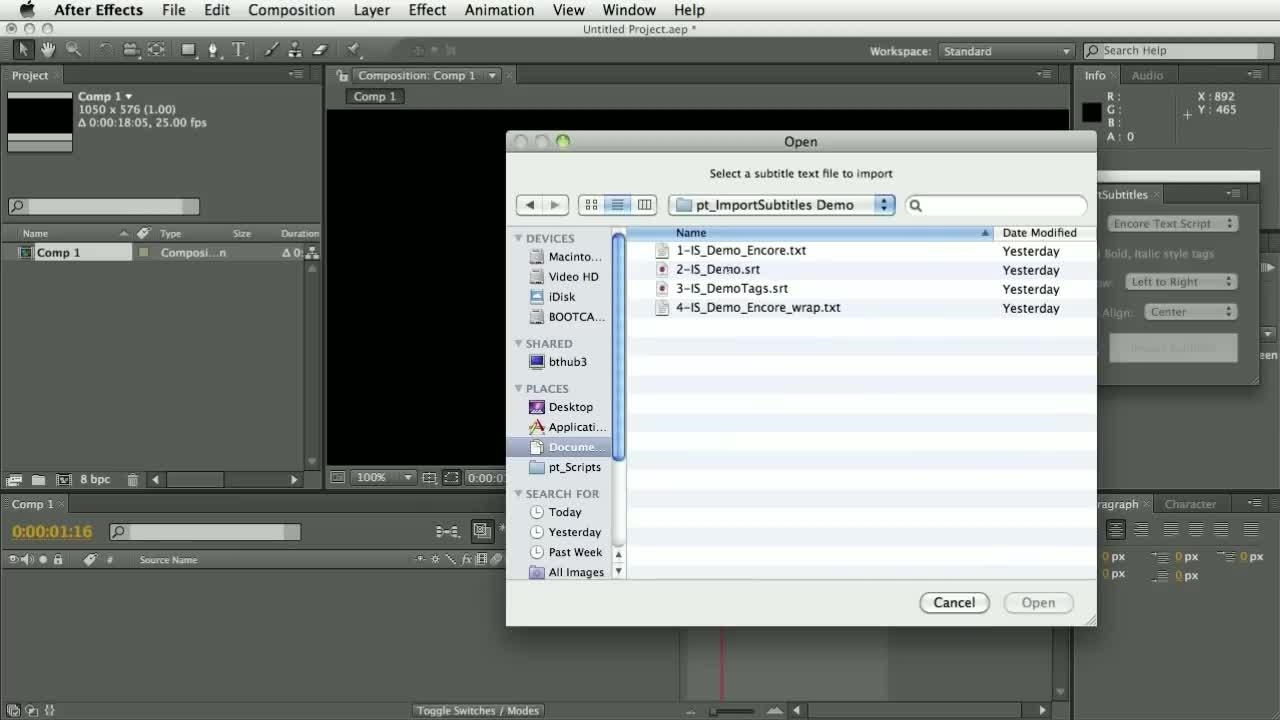Viewport: 1280px width, 720px height.
Task: Open the Workspace Standard dropdown
Action: coord(1004,51)
